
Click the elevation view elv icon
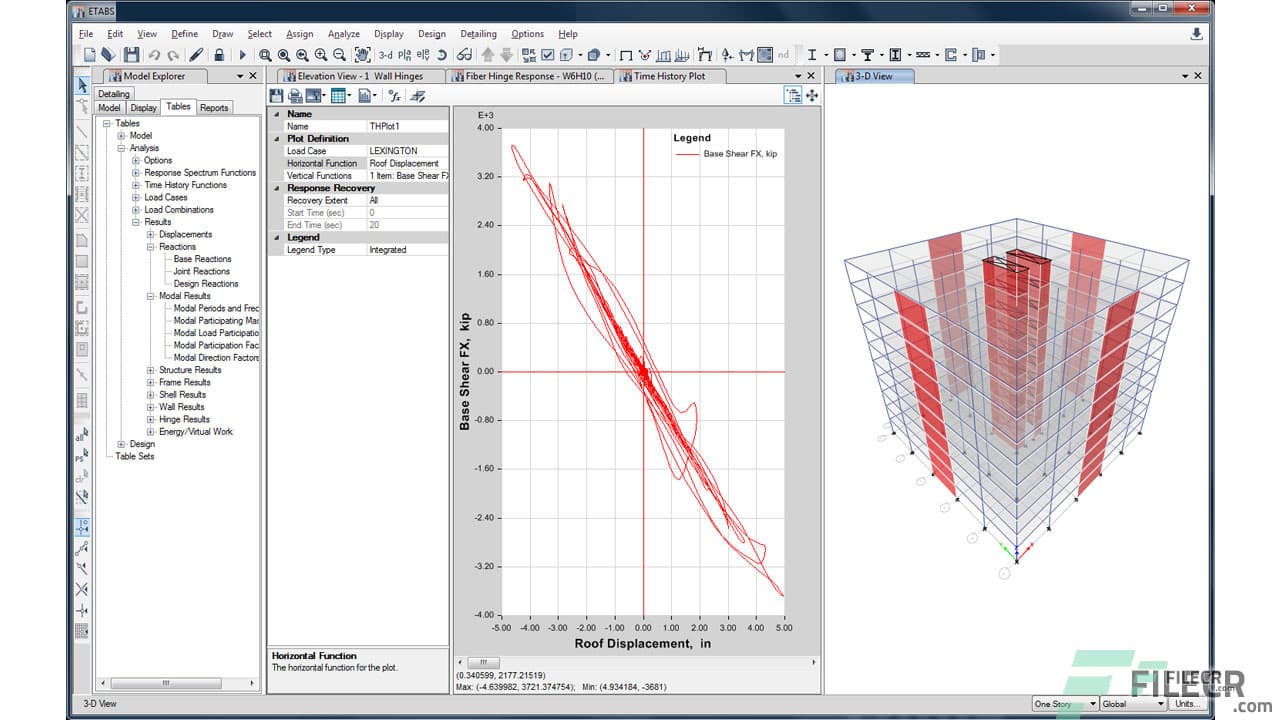coord(422,55)
